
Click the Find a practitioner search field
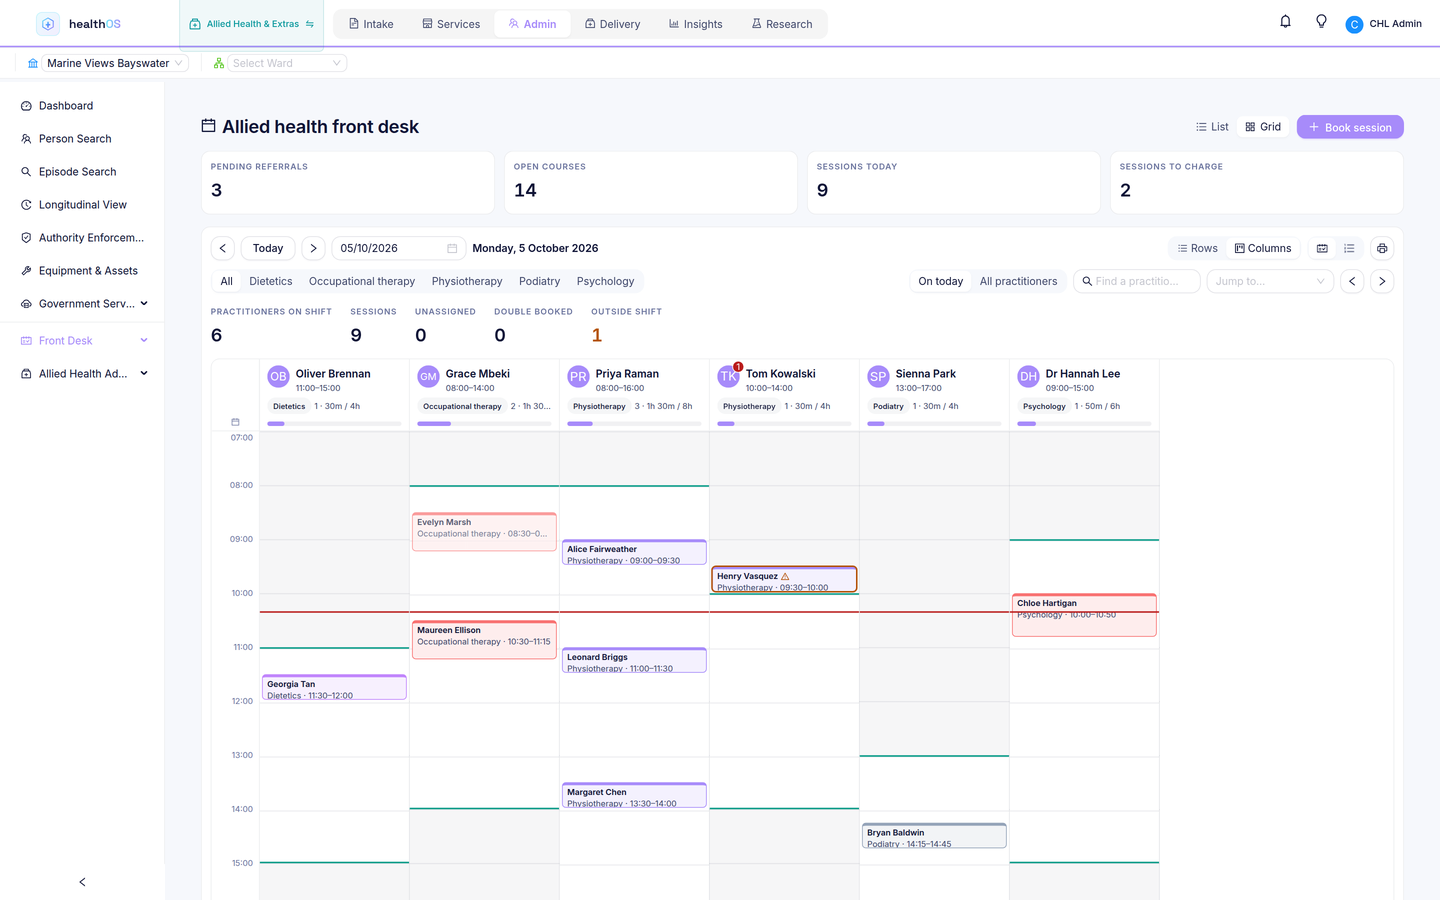point(1136,281)
